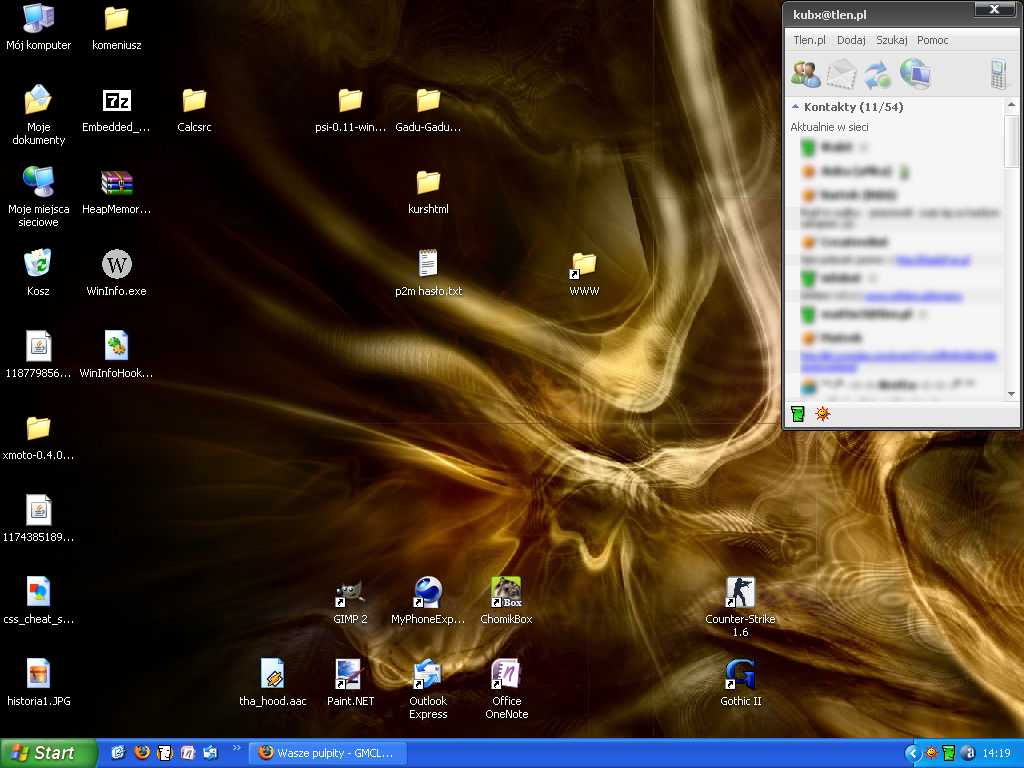This screenshot has width=1024, height=768.
Task: Launch ChomikBox from the desktop
Action: coord(506,593)
